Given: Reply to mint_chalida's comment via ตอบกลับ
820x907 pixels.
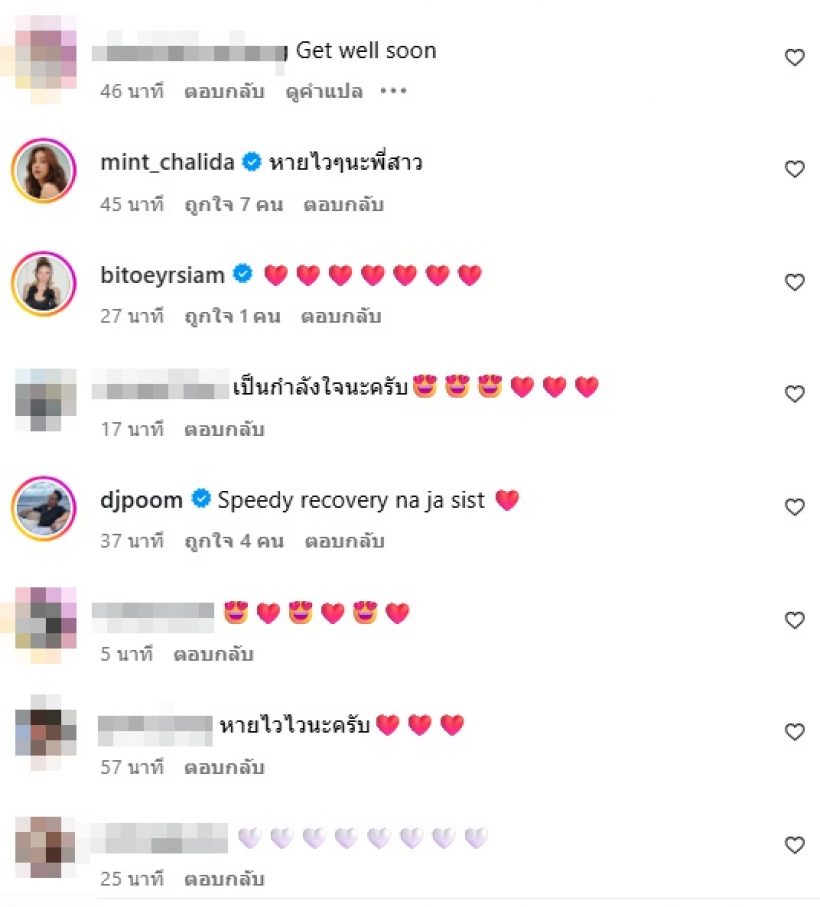Looking at the screenshot, I should (343, 205).
